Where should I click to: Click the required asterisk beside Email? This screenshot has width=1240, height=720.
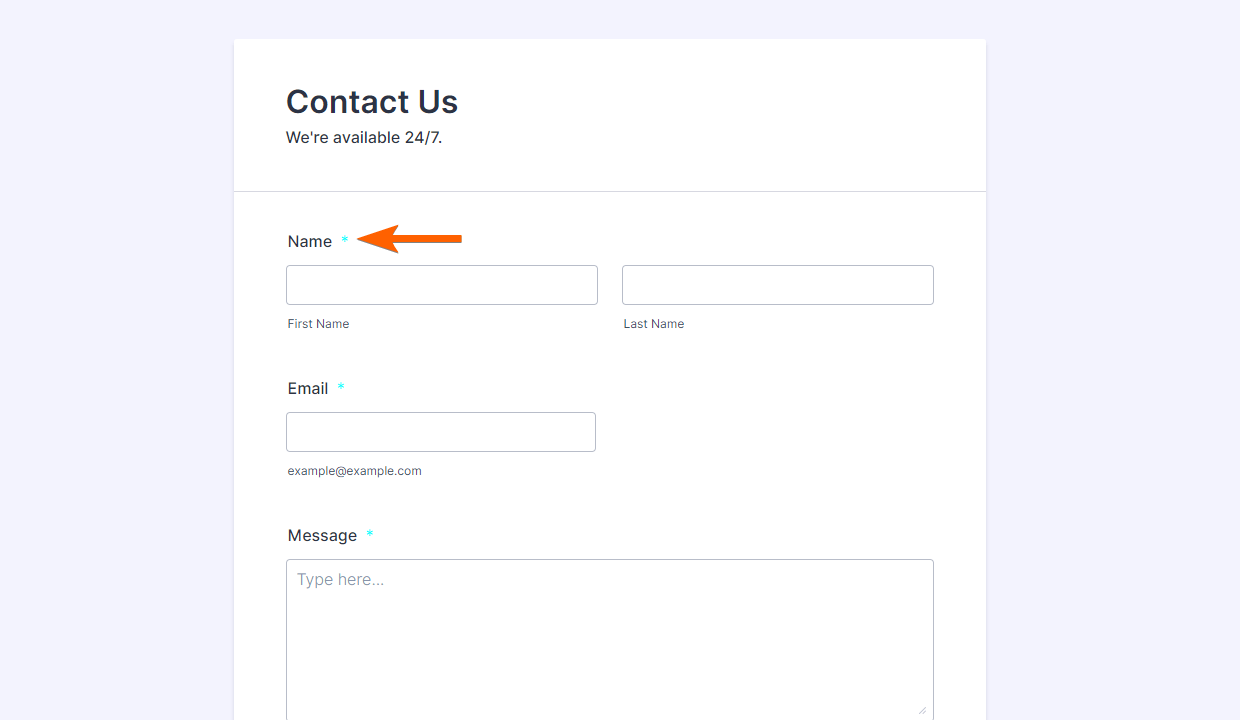coord(341,388)
